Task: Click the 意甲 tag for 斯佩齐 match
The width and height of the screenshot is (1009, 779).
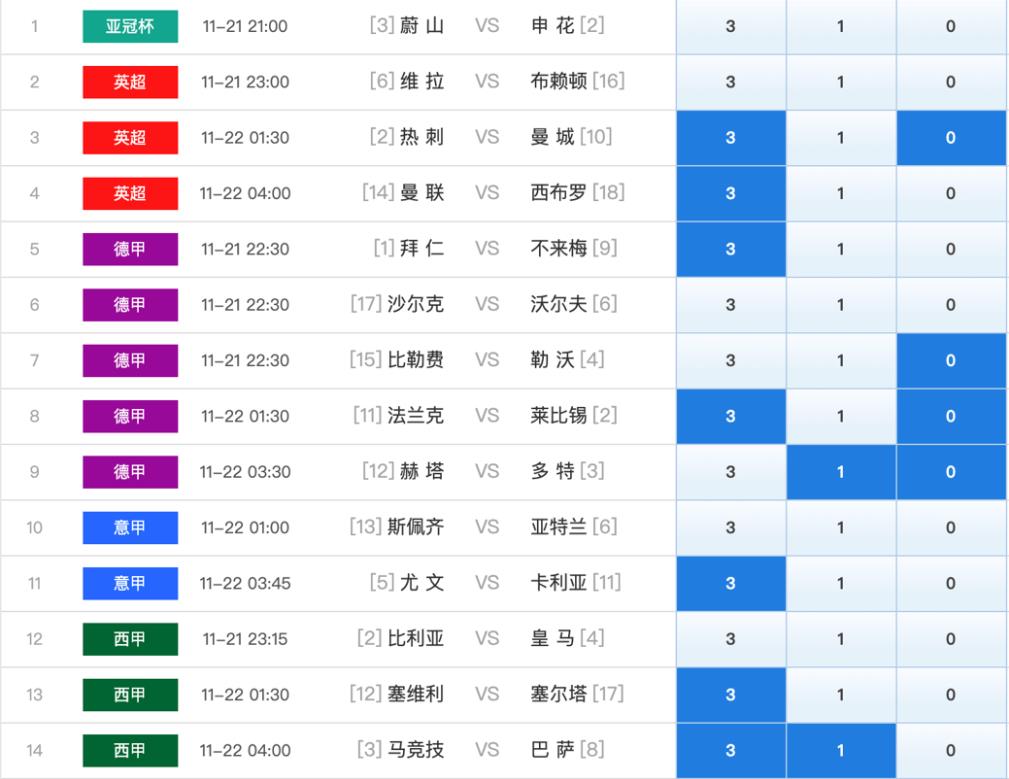Action: pyautogui.click(x=130, y=528)
